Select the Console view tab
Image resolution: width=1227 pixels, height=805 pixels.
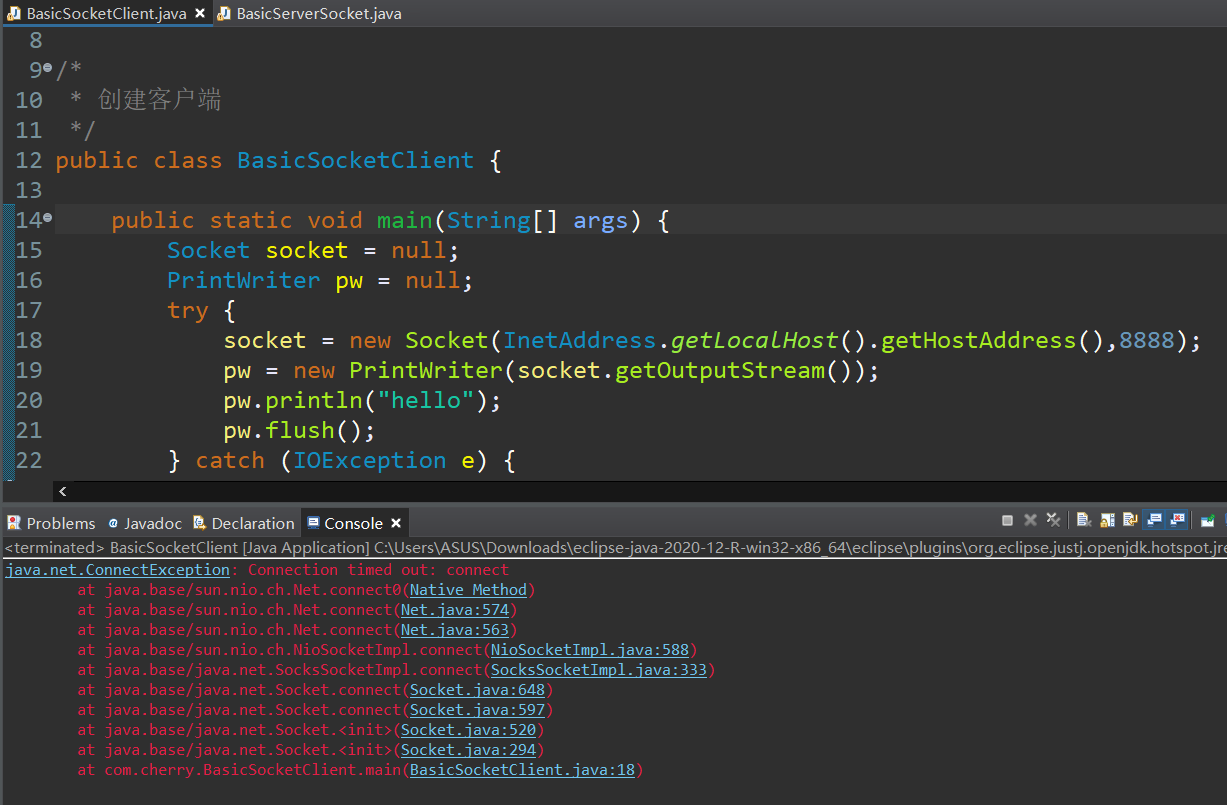(x=353, y=523)
